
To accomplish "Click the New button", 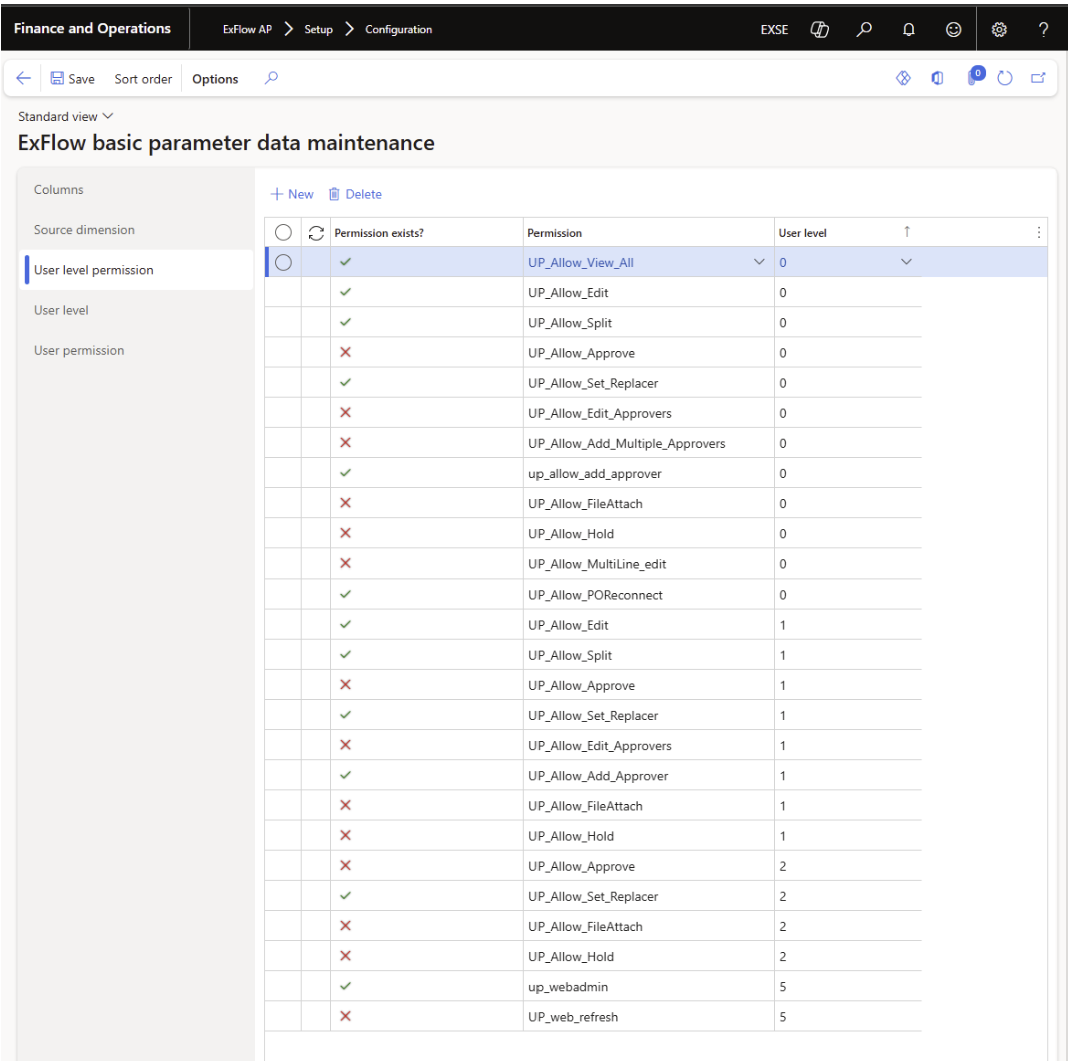I will [292, 194].
